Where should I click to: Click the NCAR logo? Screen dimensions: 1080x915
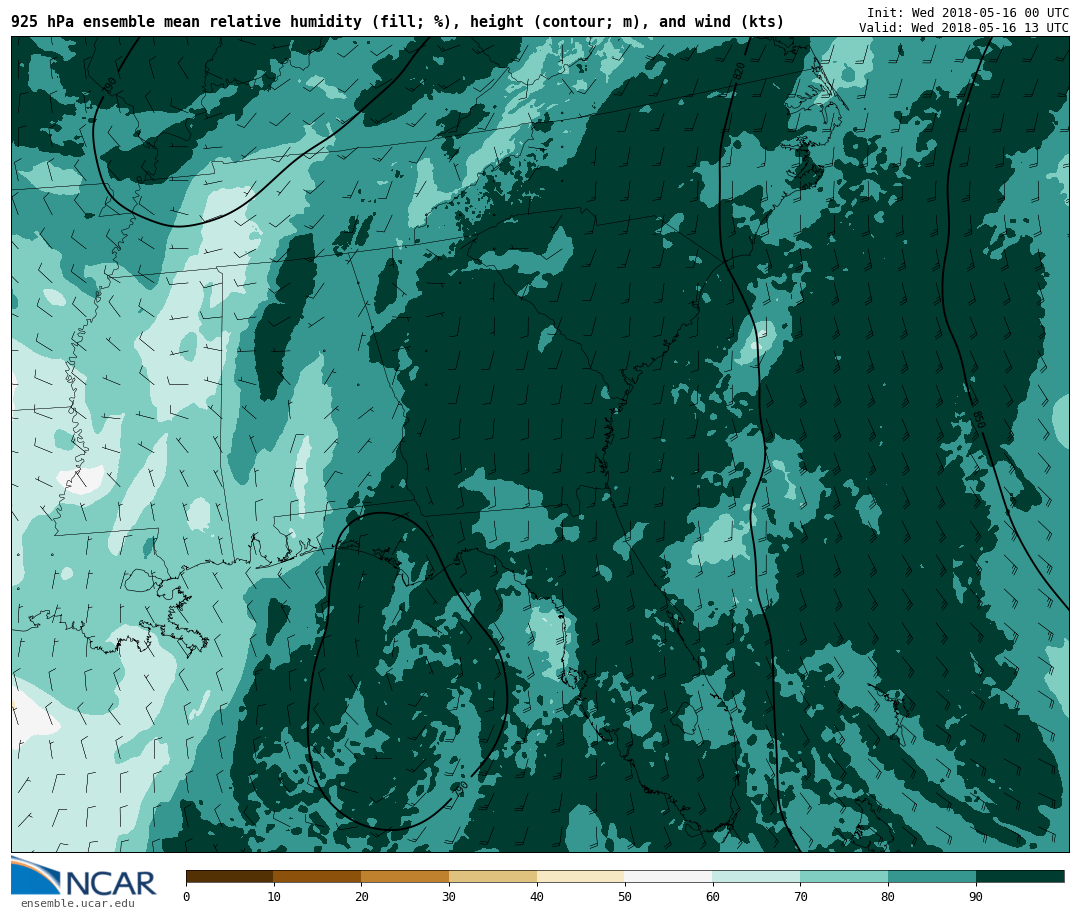pyautogui.click(x=83, y=877)
